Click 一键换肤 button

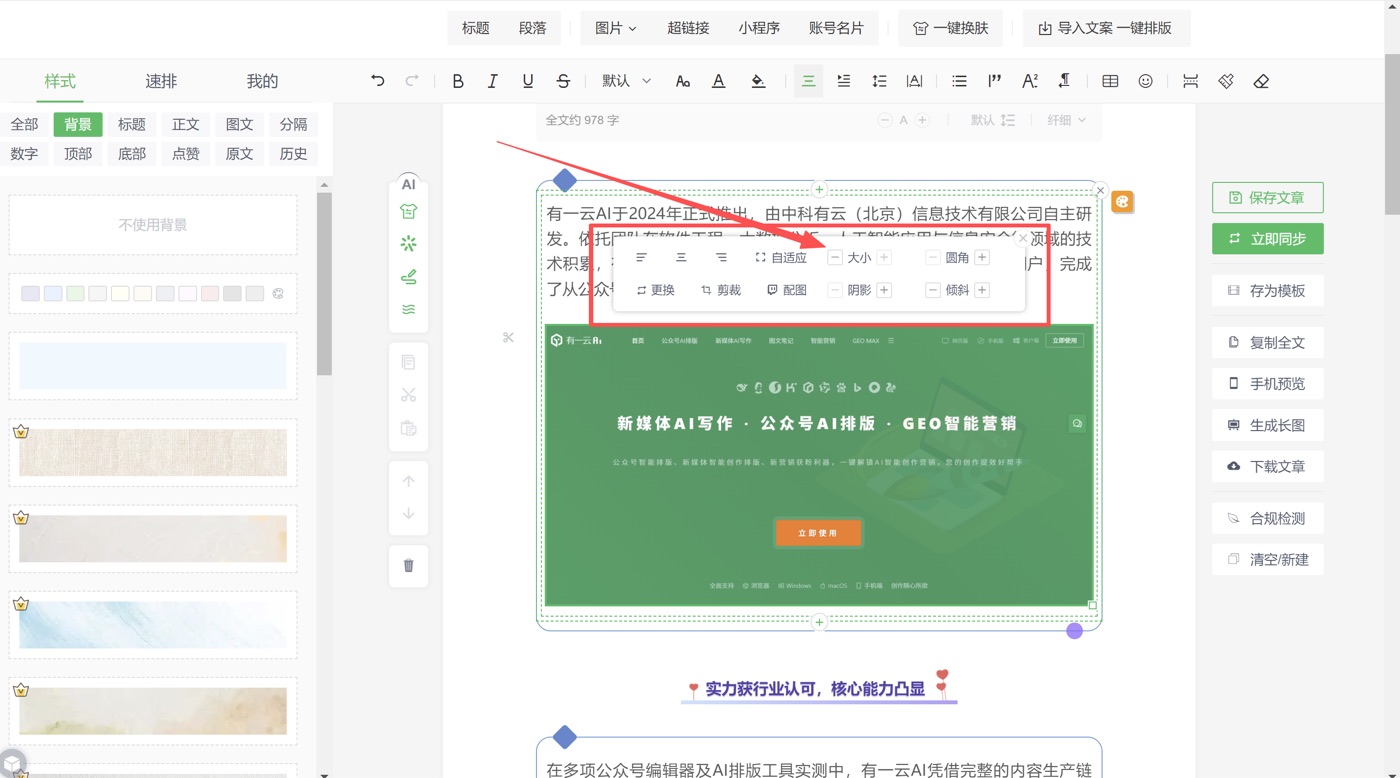[x=951, y=28]
